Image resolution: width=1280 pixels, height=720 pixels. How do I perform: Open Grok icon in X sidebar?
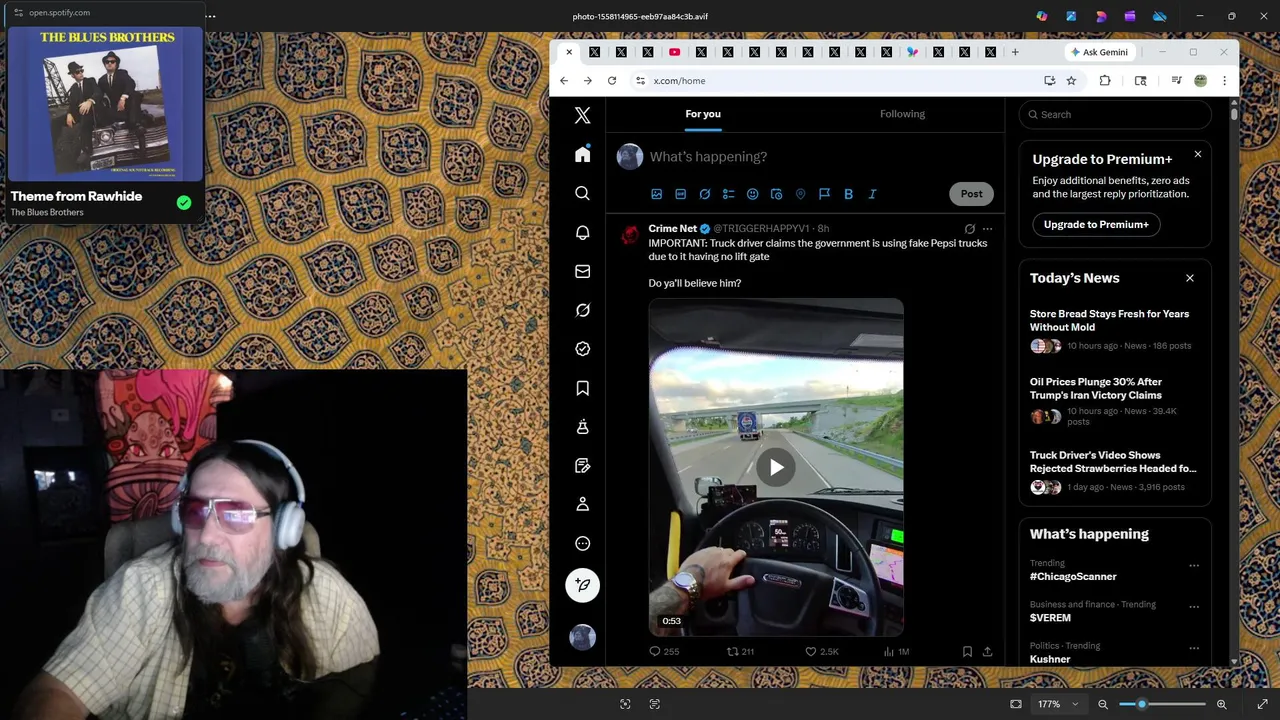[582, 310]
